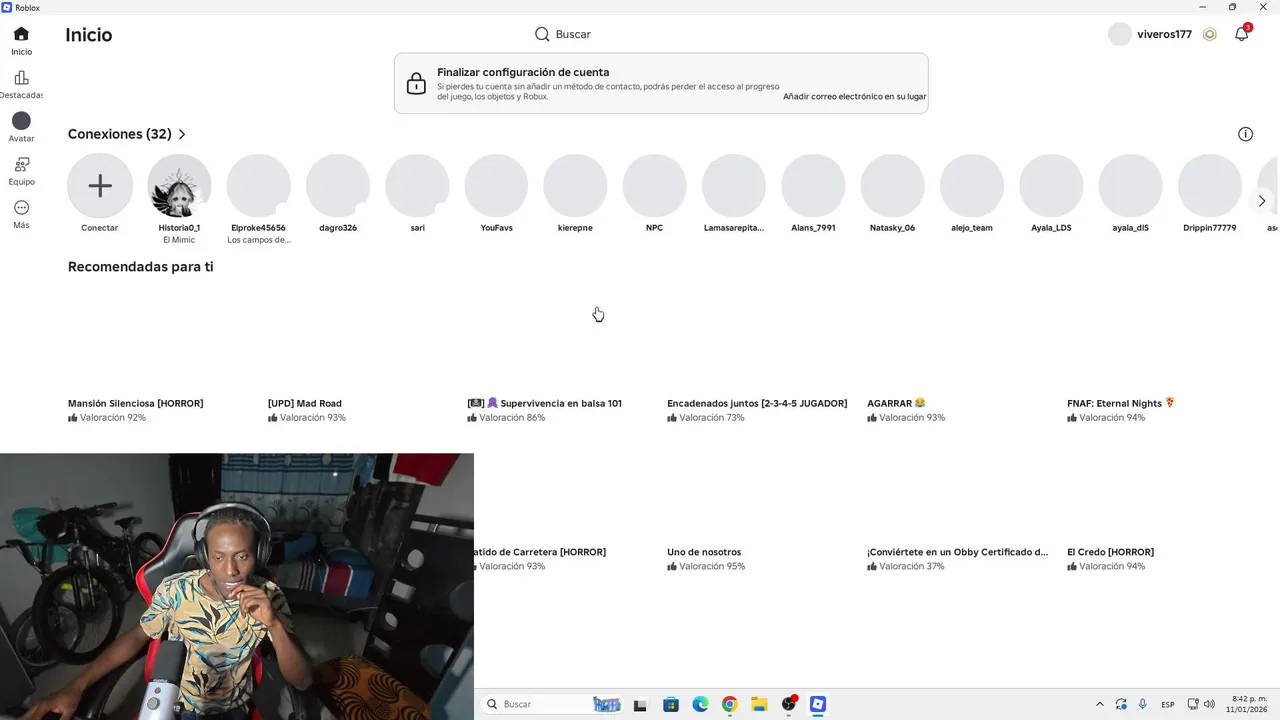1280x720 pixels.
Task: Click viveros177 username
Action: pos(1164,34)
